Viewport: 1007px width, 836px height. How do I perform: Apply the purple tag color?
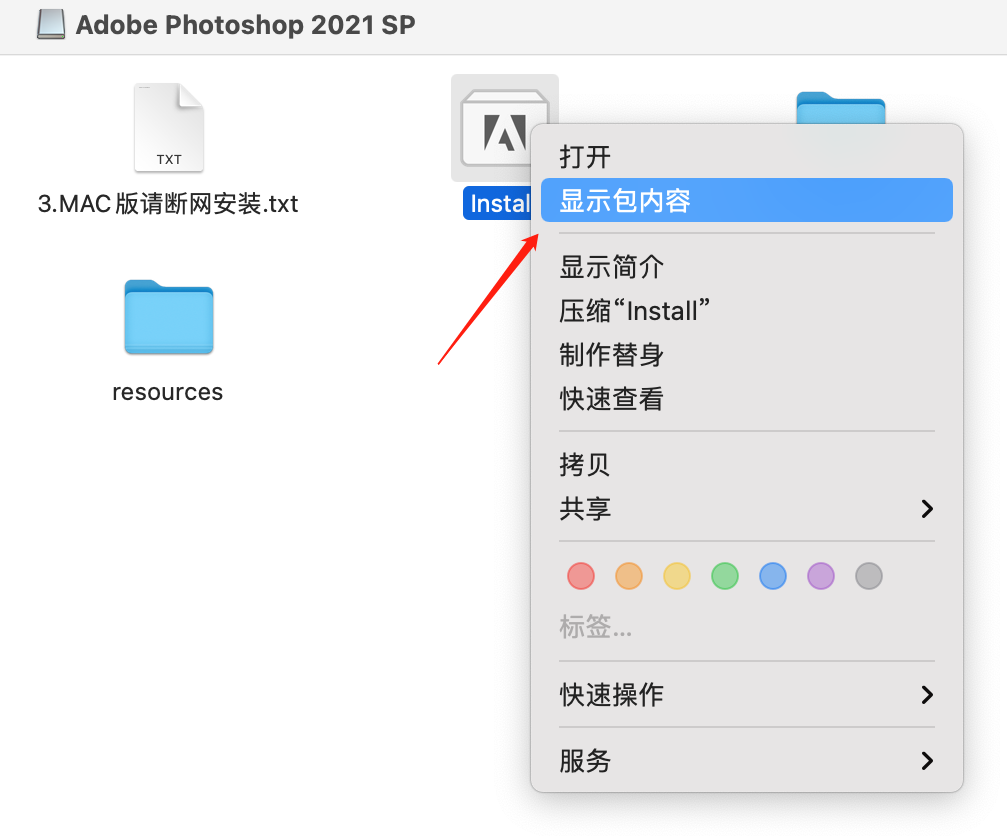click(x=821, y=576)
